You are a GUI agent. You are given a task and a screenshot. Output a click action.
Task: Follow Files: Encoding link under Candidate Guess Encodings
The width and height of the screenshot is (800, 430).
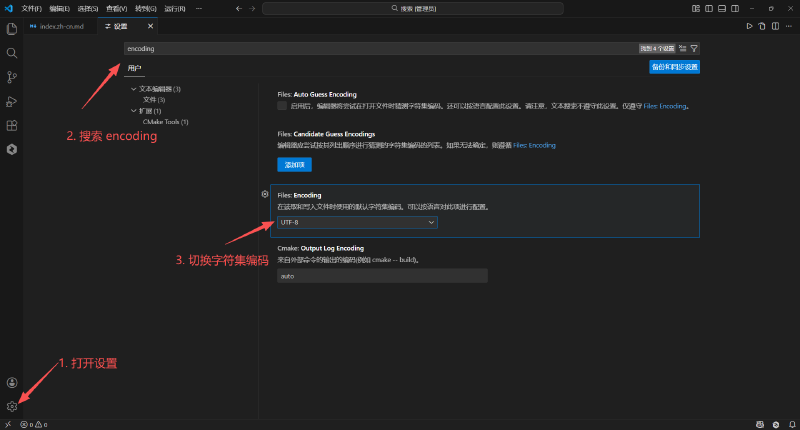(x=534, y=145)
